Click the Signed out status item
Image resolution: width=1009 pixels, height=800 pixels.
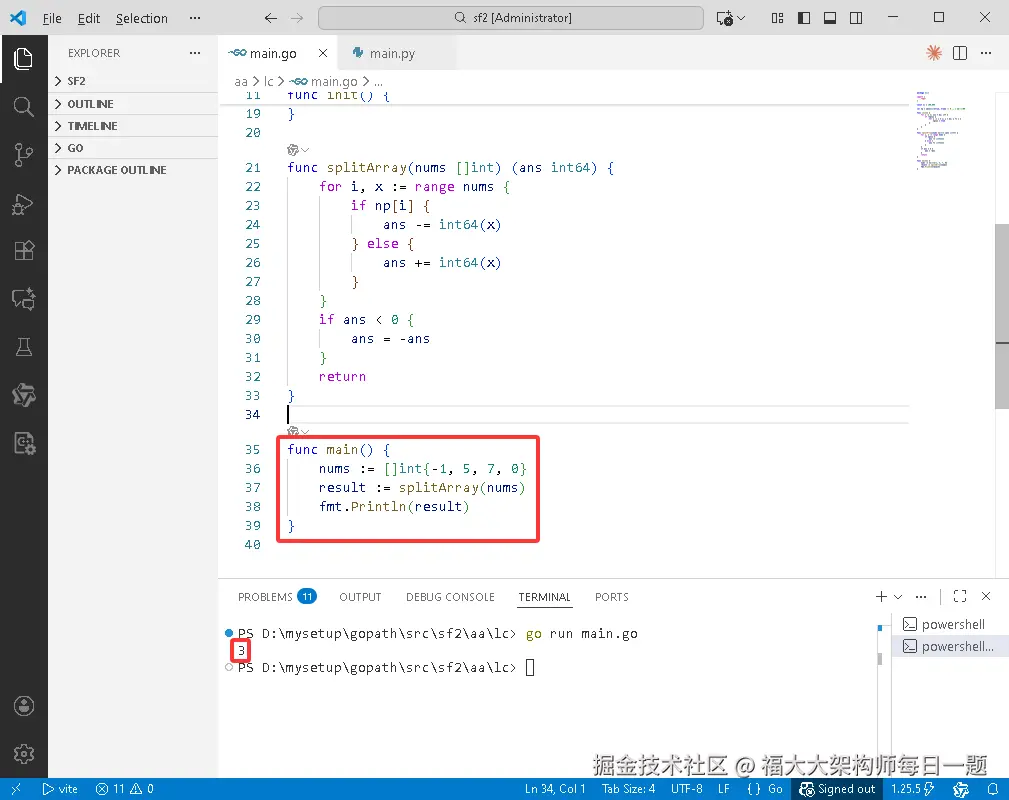837,789
